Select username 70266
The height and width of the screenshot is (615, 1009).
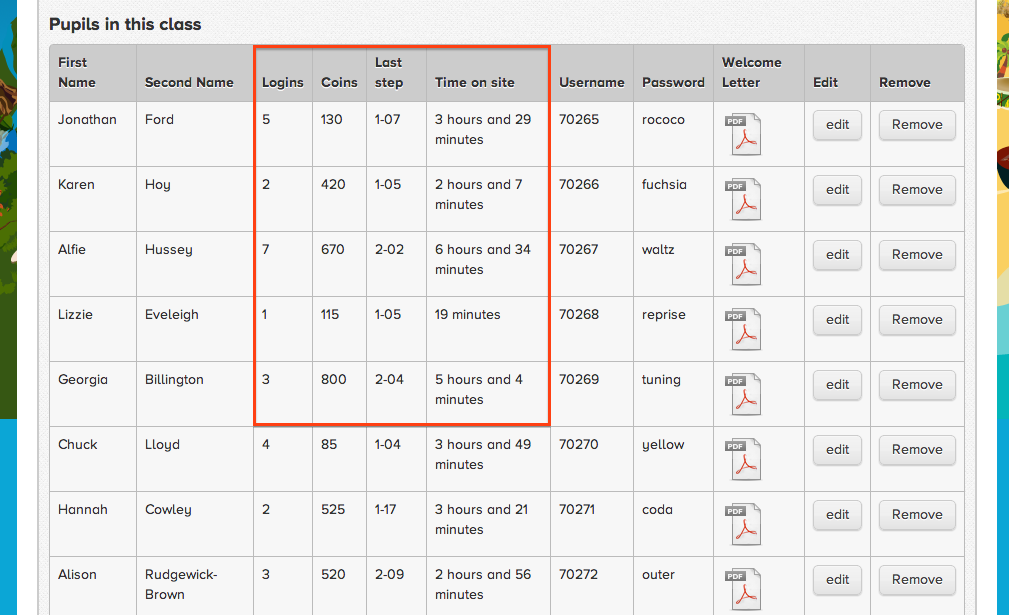coord(579,185)
